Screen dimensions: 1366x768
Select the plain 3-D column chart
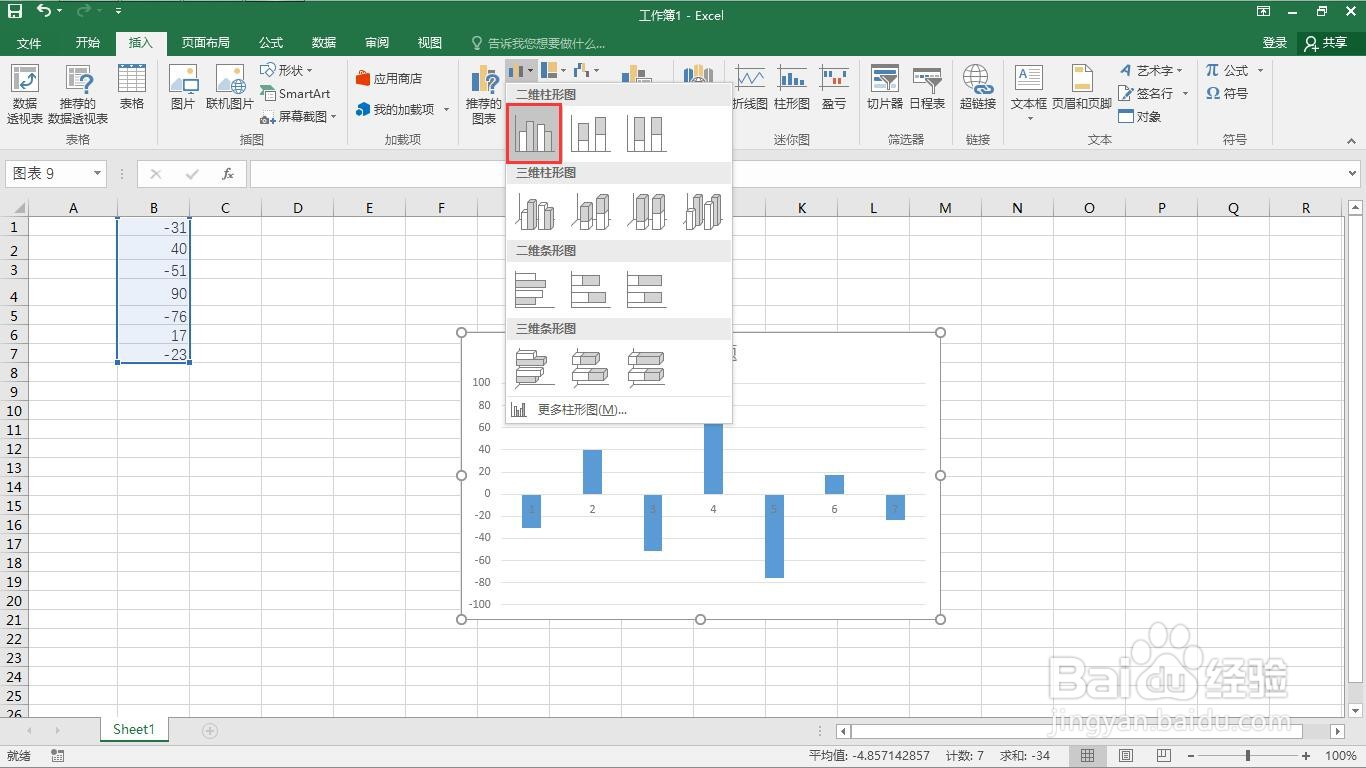coord(702,211)
